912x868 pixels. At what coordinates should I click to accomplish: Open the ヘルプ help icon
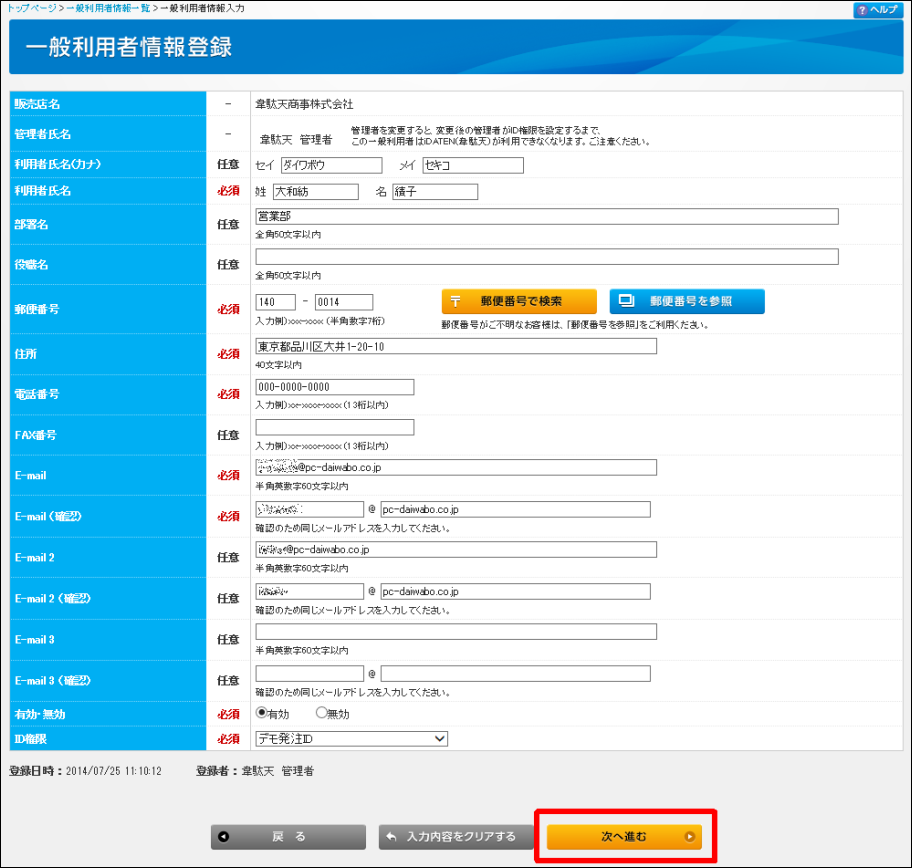point(877,9)
